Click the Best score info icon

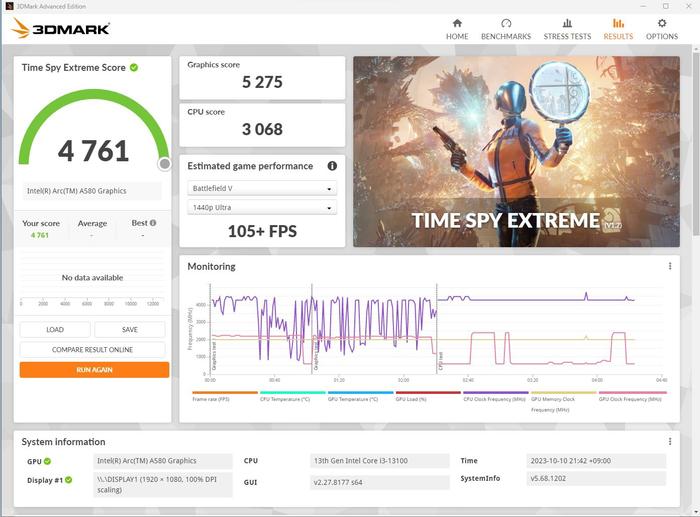tap(153, 223)
